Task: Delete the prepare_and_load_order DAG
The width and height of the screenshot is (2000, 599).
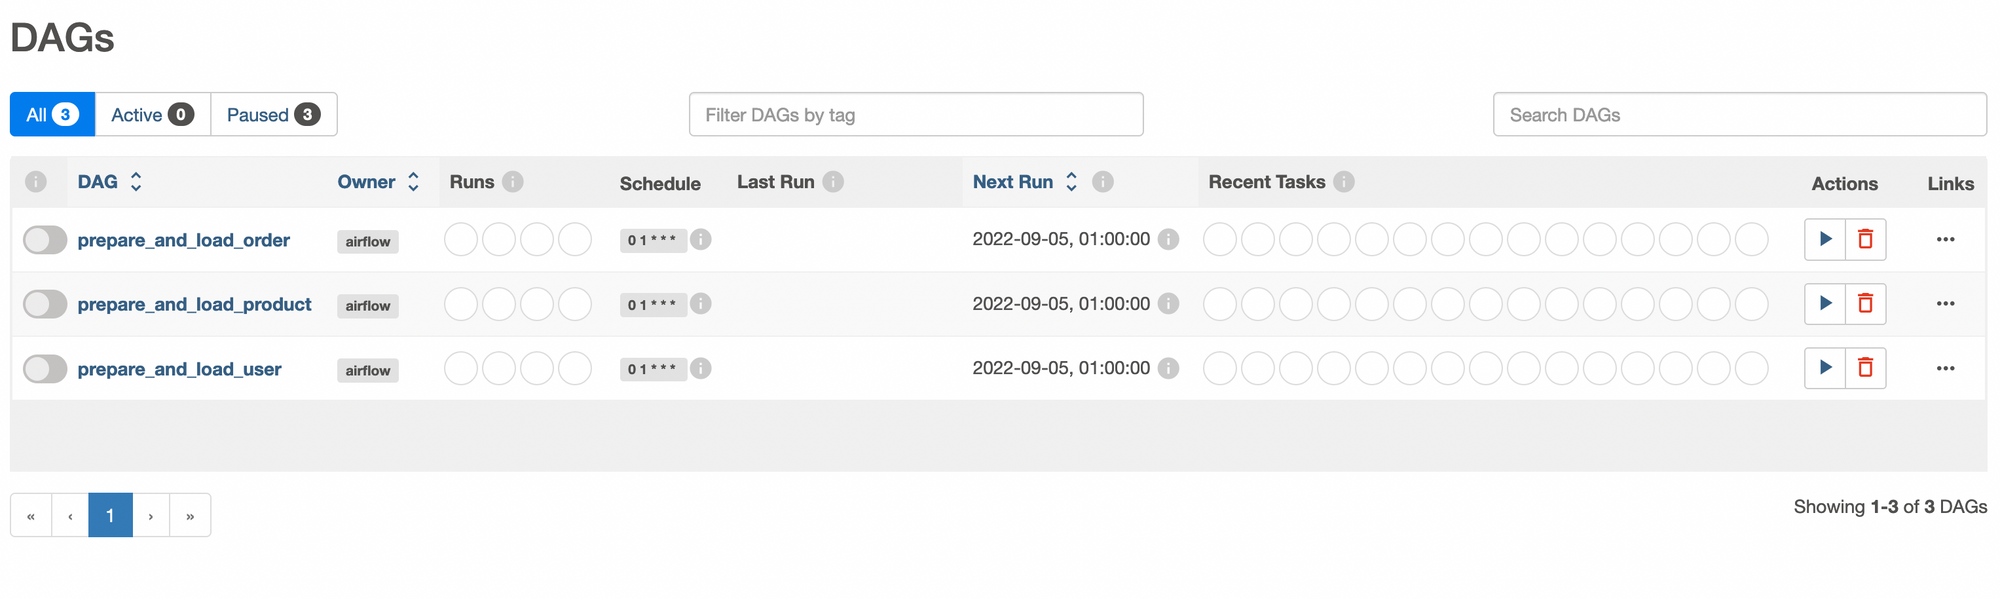Action: tap(1865, 239)
